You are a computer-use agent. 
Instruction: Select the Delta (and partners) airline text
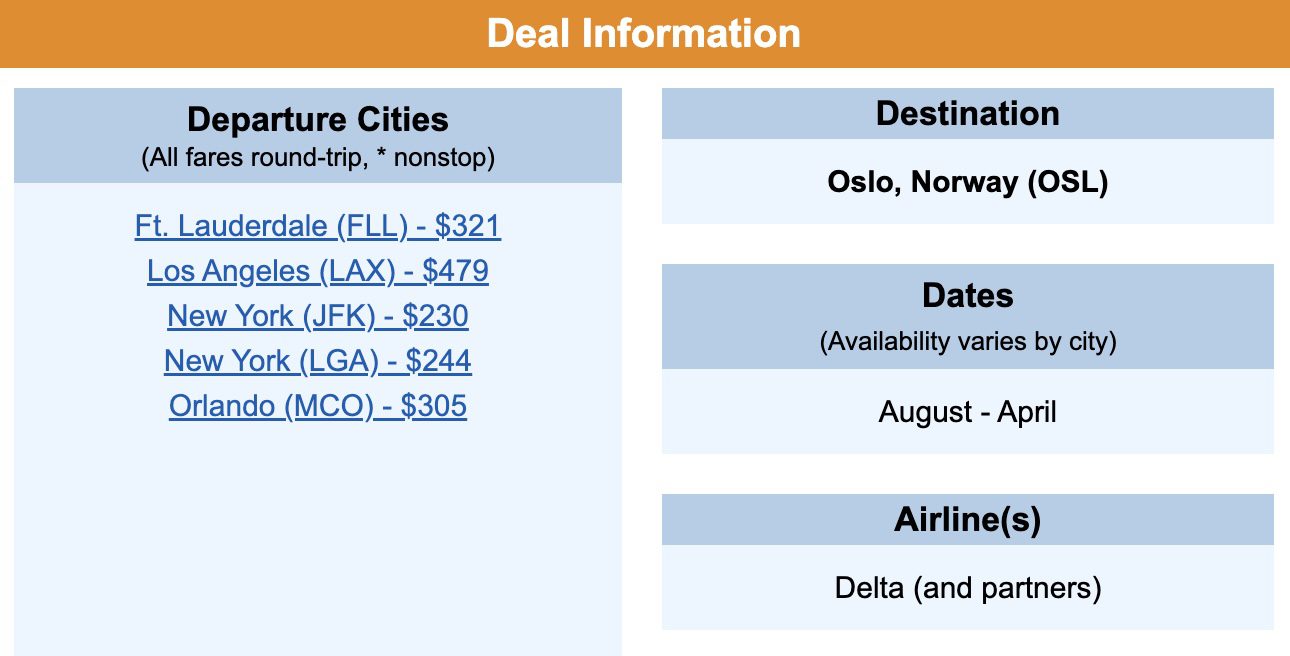(x=968, y=589)
